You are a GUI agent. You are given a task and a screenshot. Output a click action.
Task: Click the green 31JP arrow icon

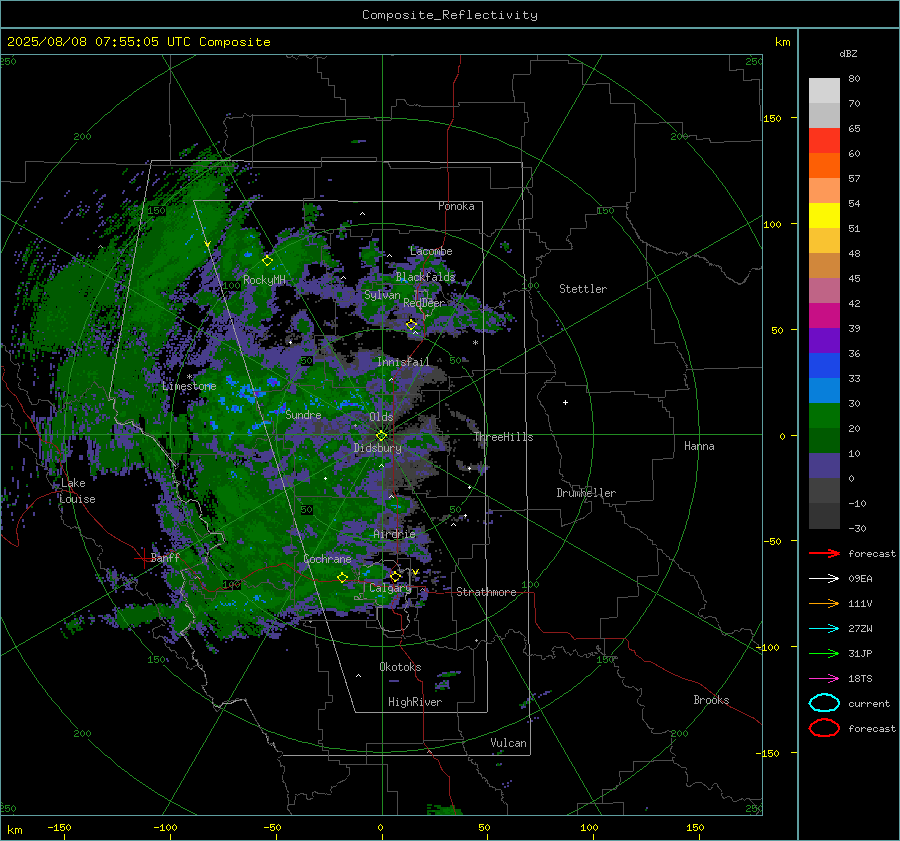click(824, 653)
